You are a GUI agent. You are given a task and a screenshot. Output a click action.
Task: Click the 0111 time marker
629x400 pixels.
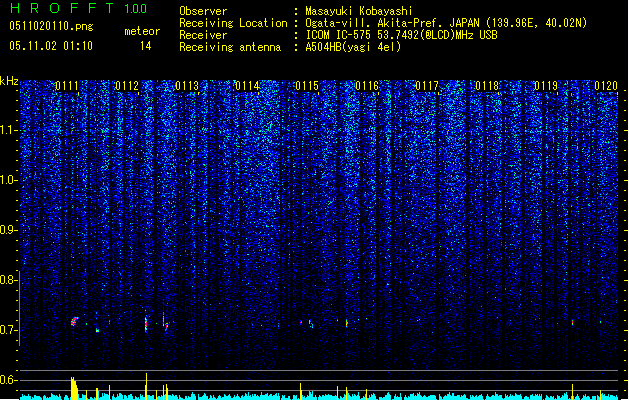[x=67, y=86]
